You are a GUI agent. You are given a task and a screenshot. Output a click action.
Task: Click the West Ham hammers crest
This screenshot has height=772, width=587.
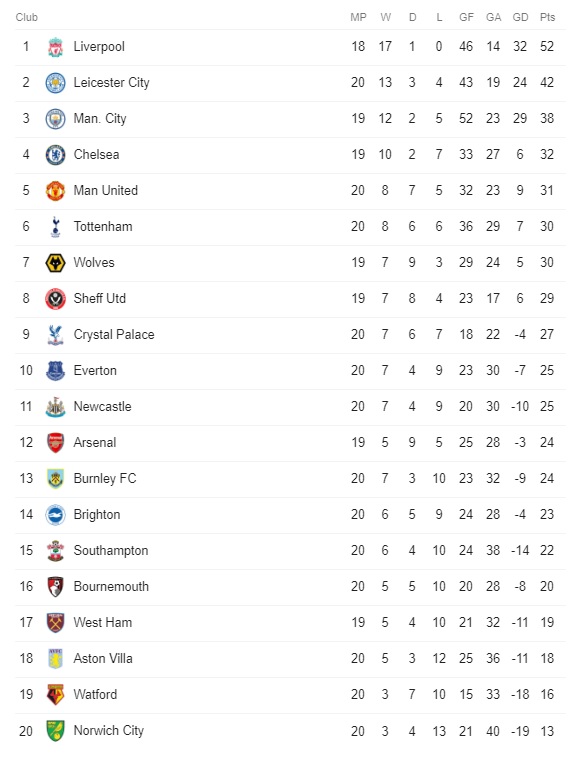pos(55,623)
